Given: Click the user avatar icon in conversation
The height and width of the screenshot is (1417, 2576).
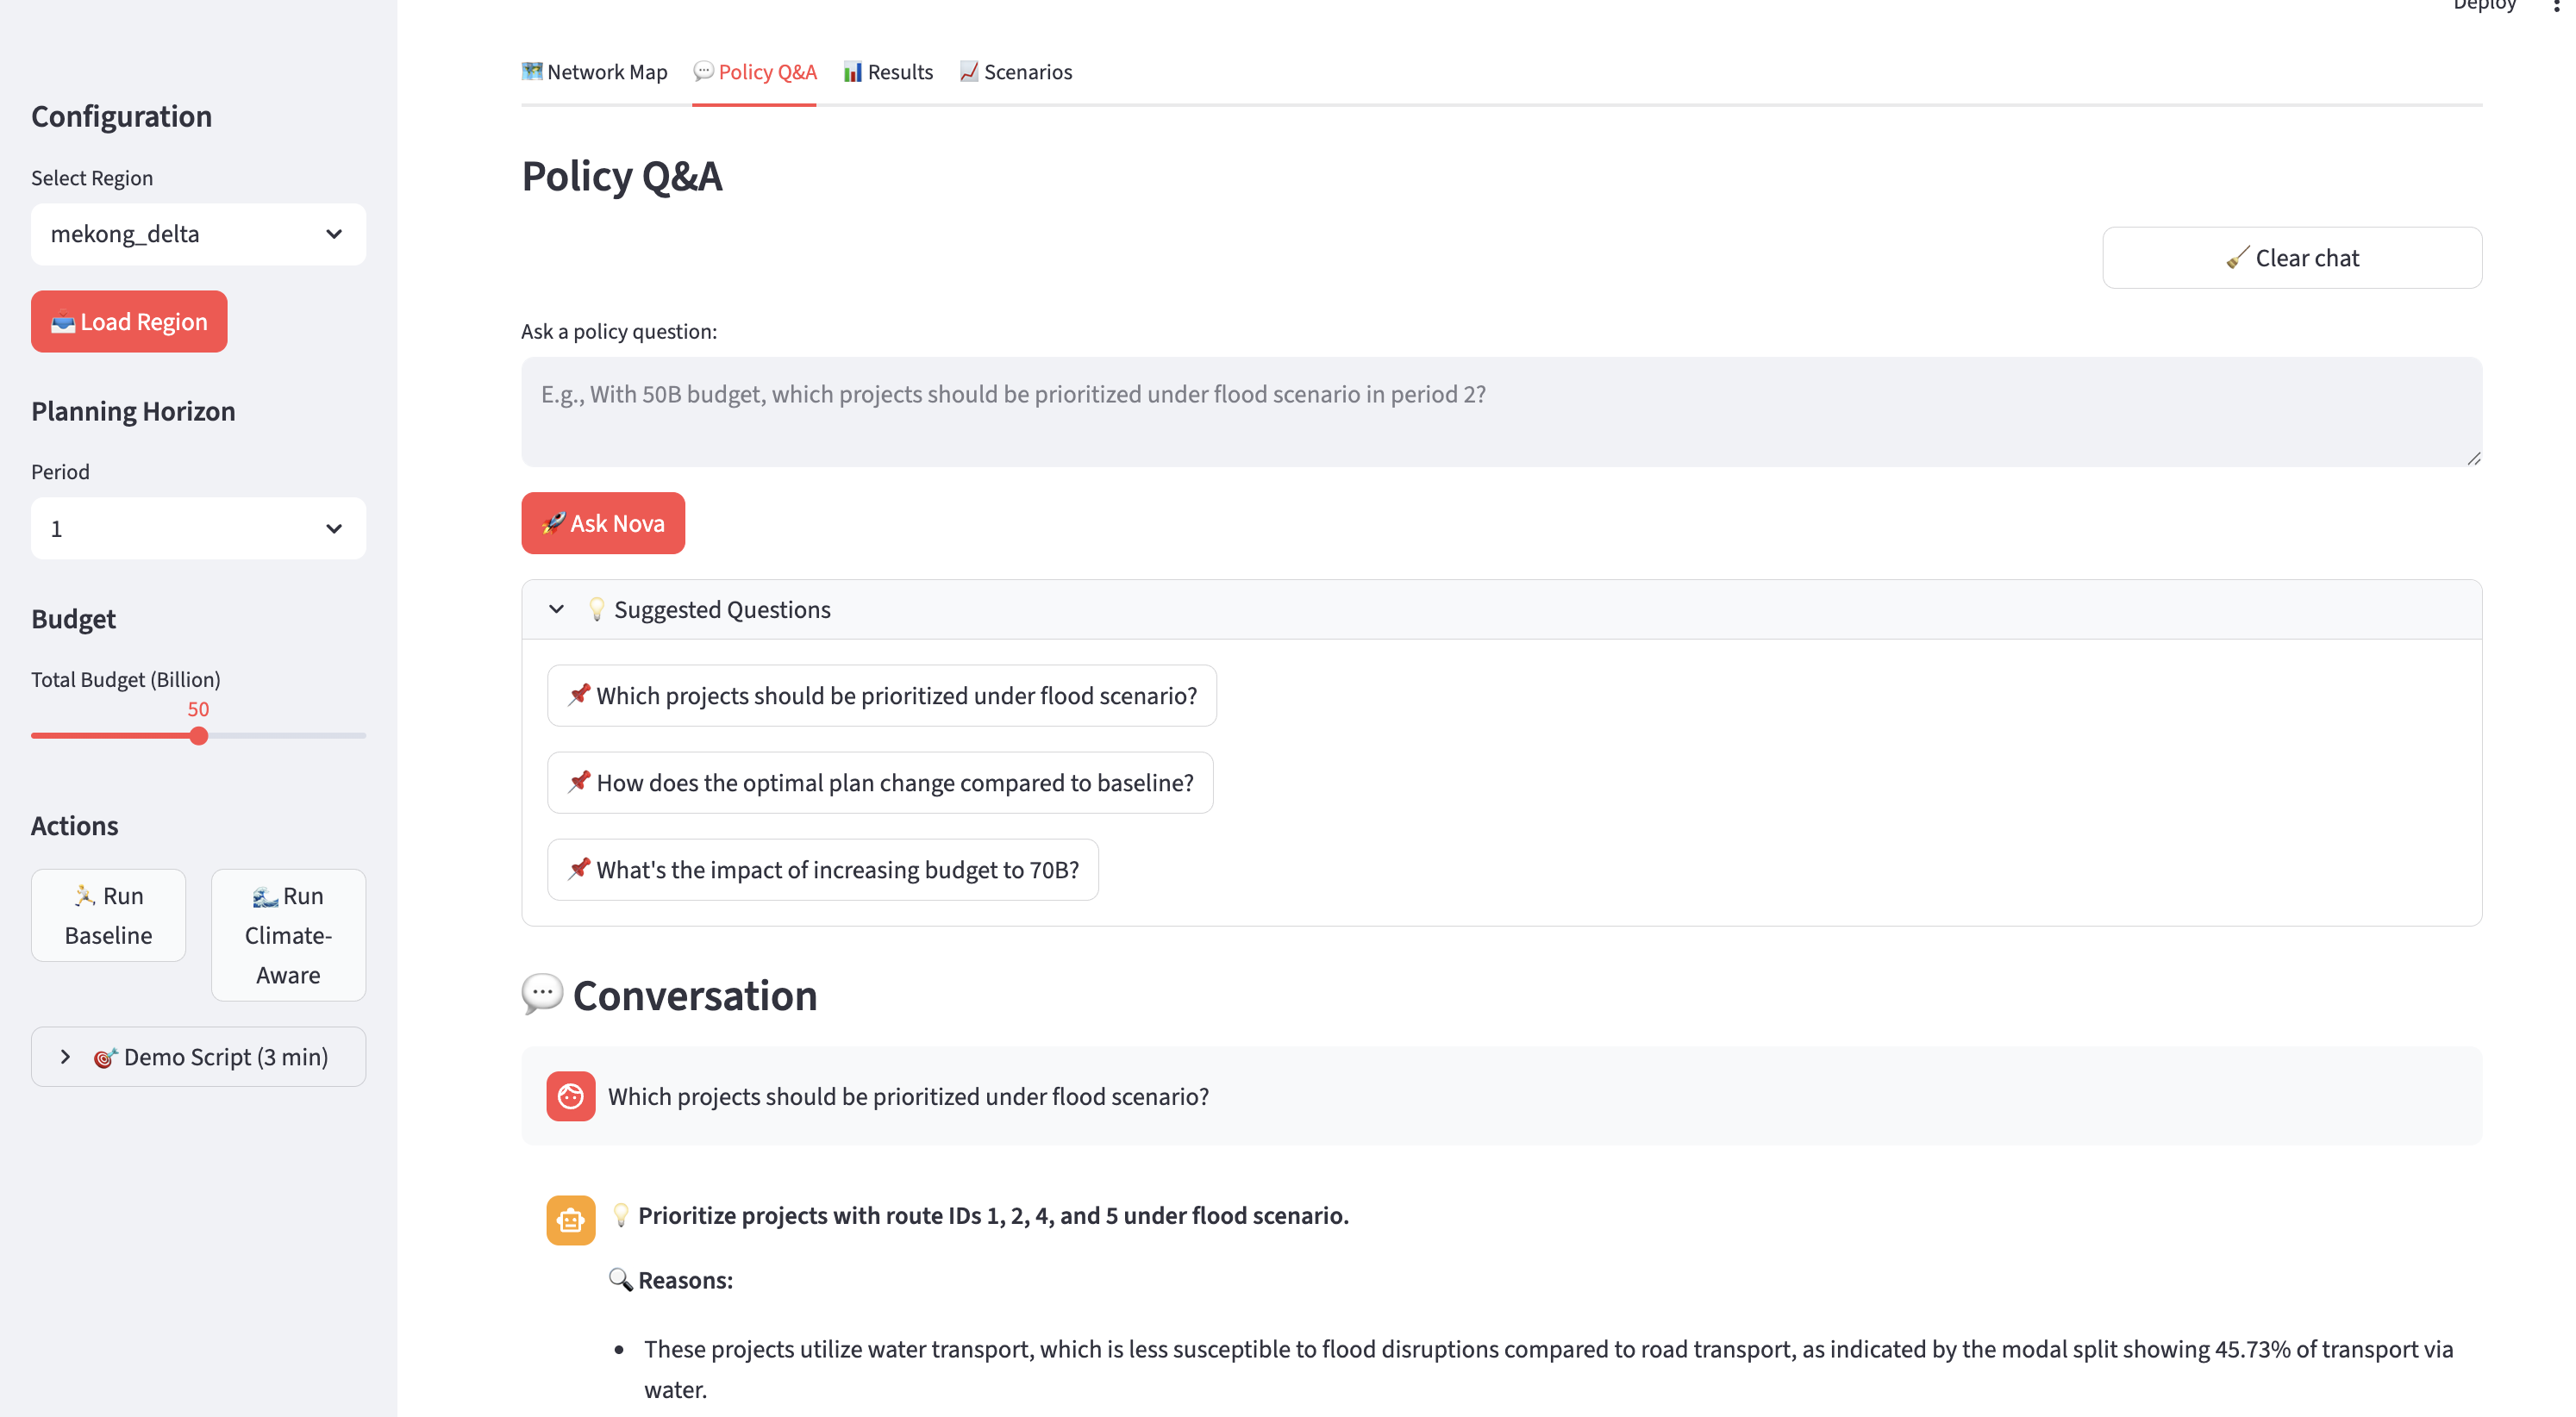Looking at the screenshot, I should [x=570, y=1096].
